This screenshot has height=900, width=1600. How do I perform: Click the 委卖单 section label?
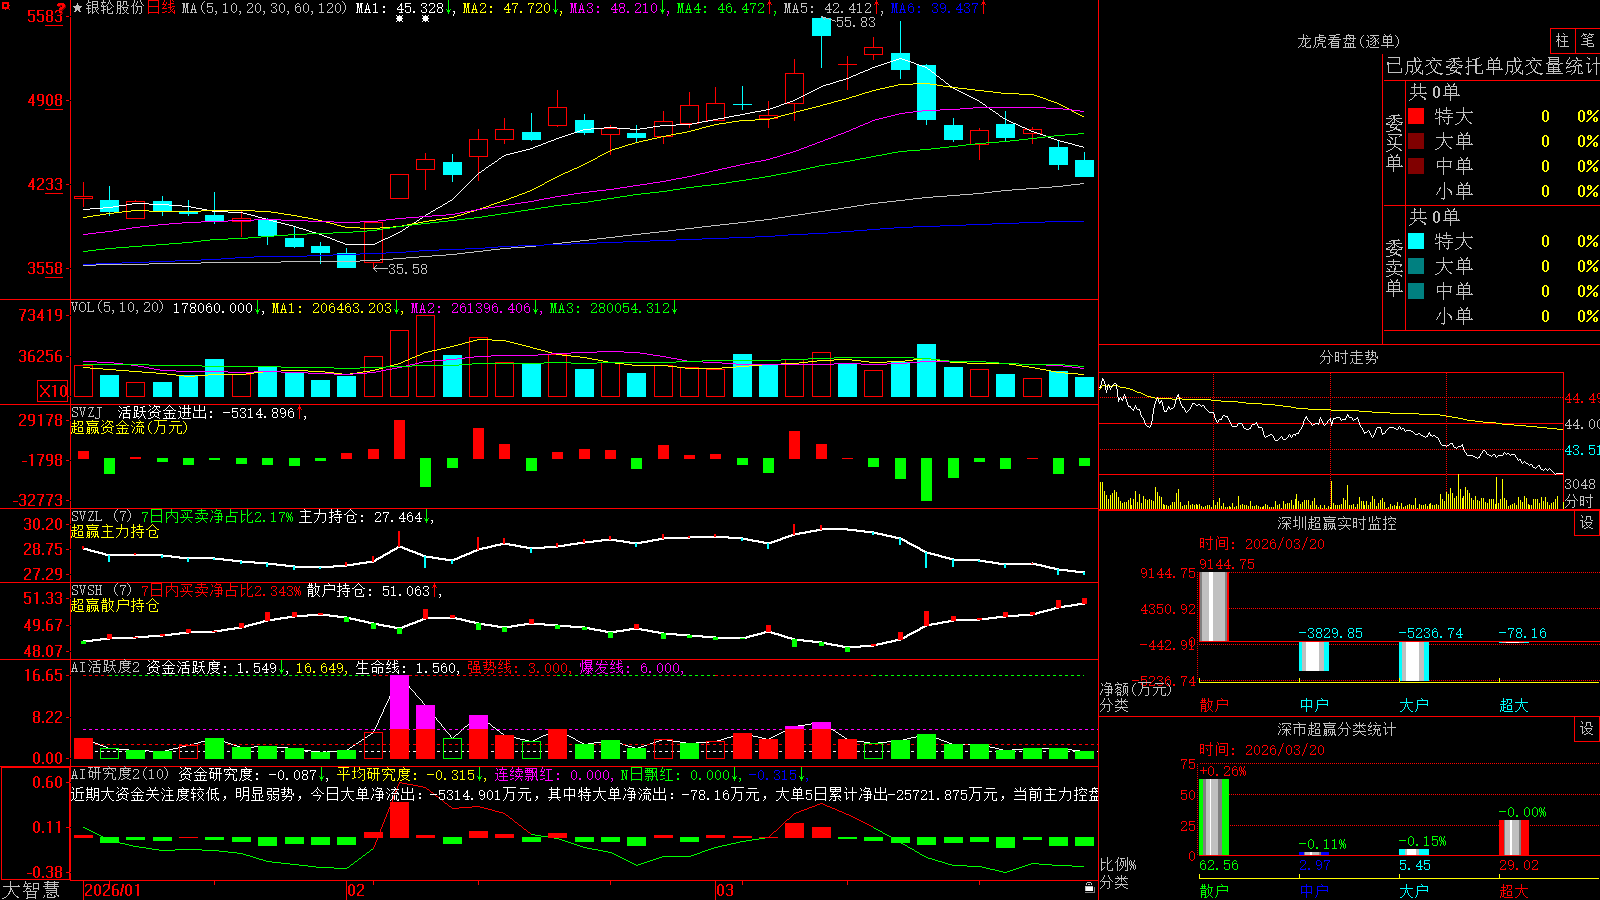point(1394,268)
